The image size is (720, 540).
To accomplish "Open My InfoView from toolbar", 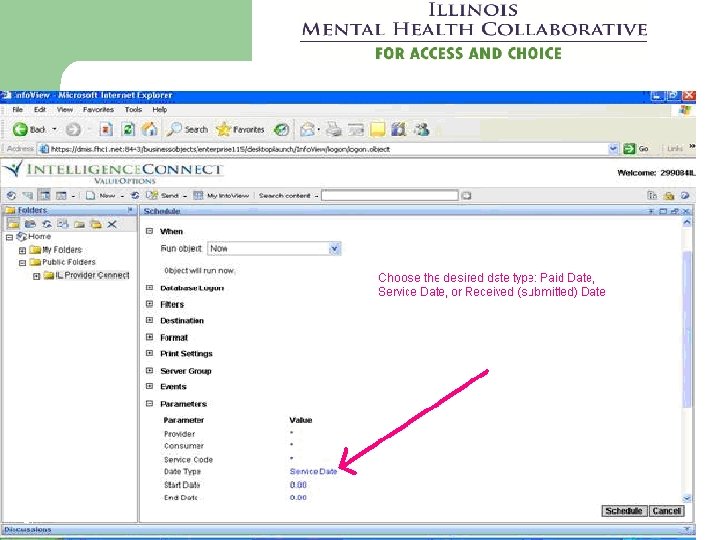I will [x=221, y=196].
